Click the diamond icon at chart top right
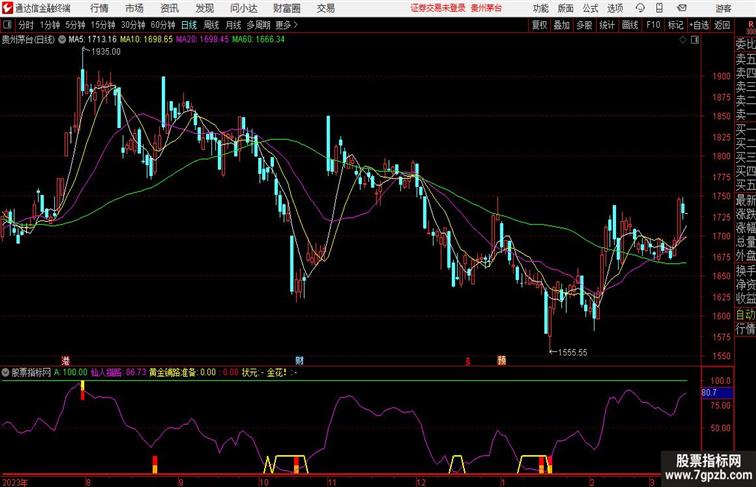Image resolution: width=756 pixels, height=487 pixels. point(683,40)
